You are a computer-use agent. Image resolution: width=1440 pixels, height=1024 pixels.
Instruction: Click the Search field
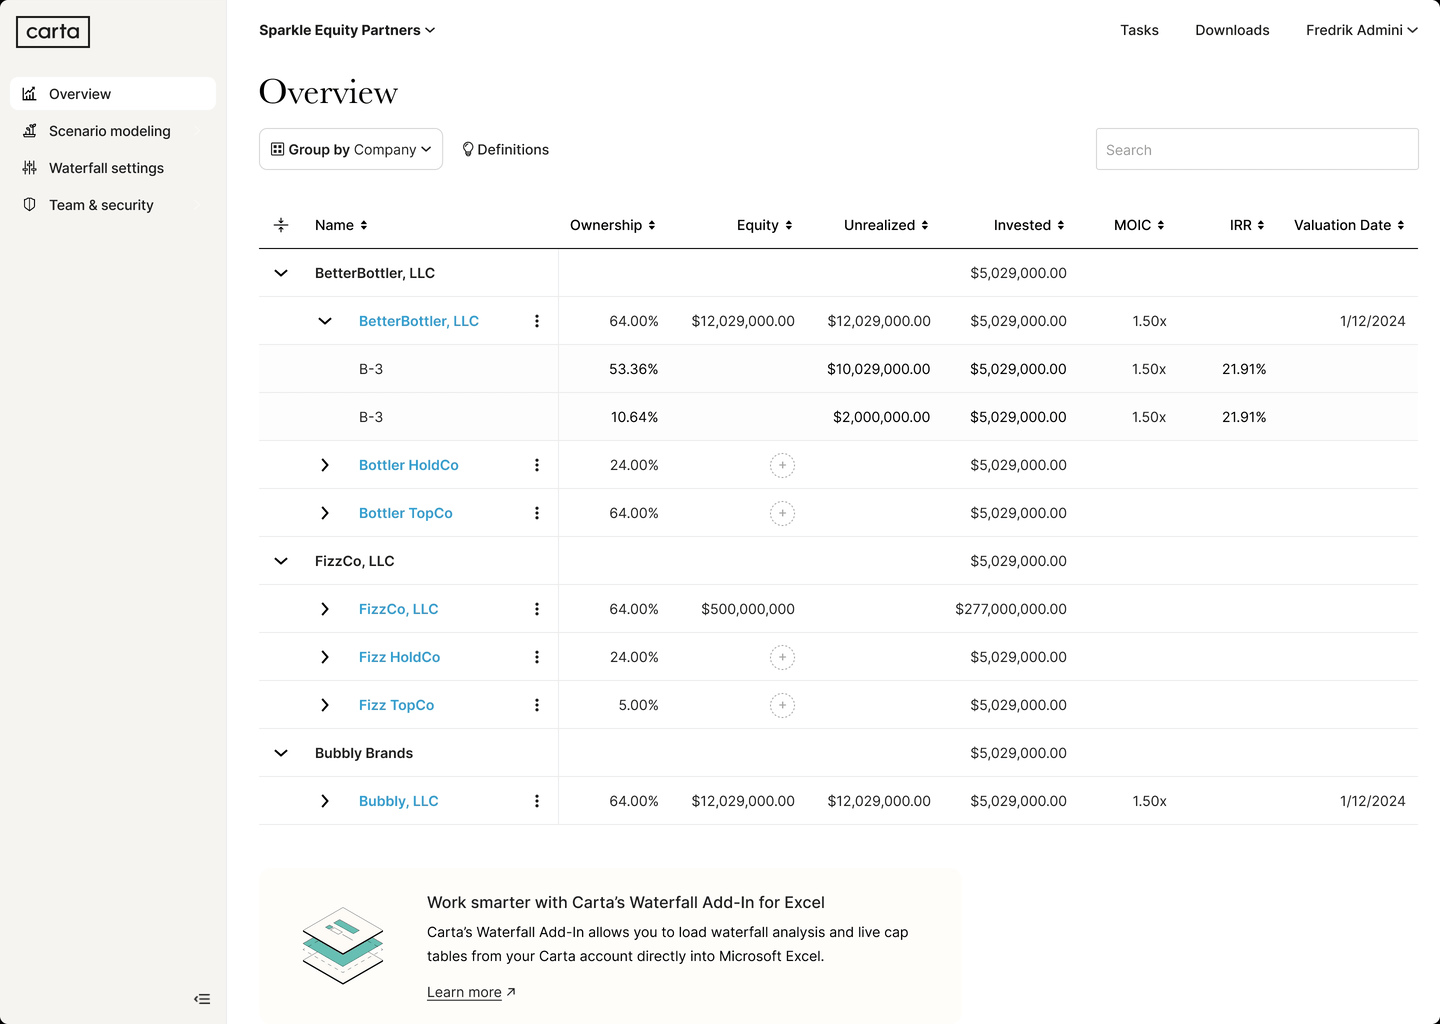(x=1257, y=149)
